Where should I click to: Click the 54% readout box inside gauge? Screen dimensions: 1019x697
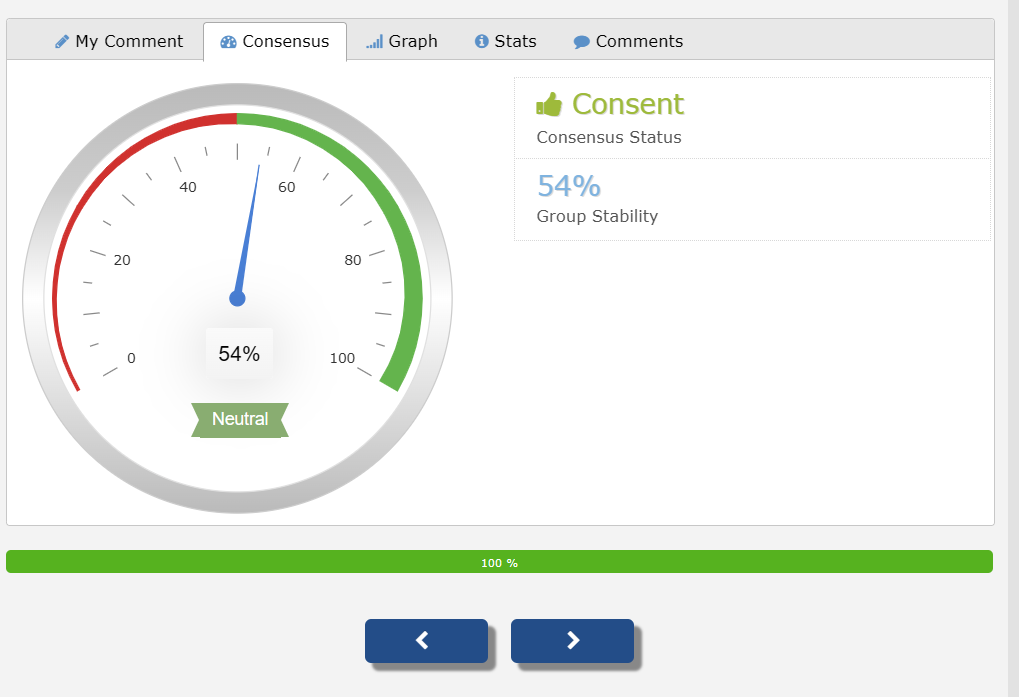[x=239, y=353]
